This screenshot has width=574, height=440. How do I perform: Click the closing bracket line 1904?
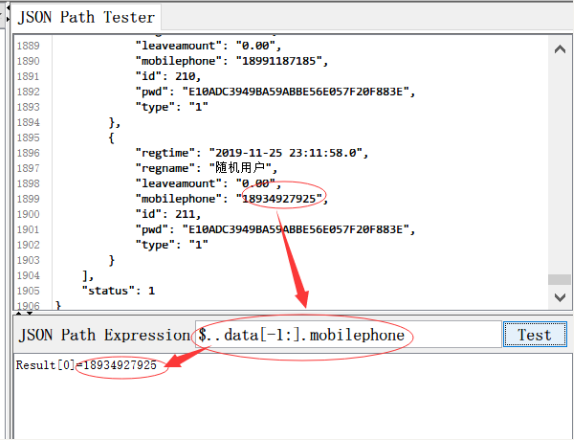click(88, 275)
